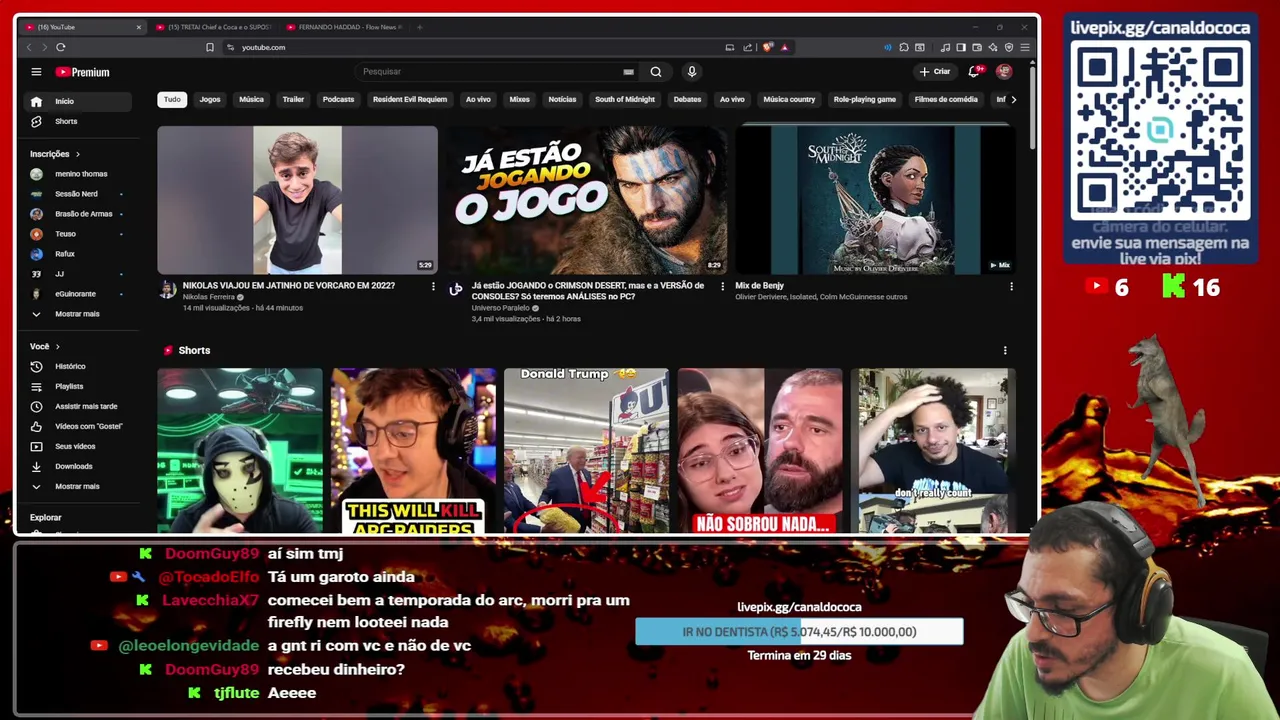Start voice search with microphone icon
This screenshot has height=720, width=1280.
691,72
